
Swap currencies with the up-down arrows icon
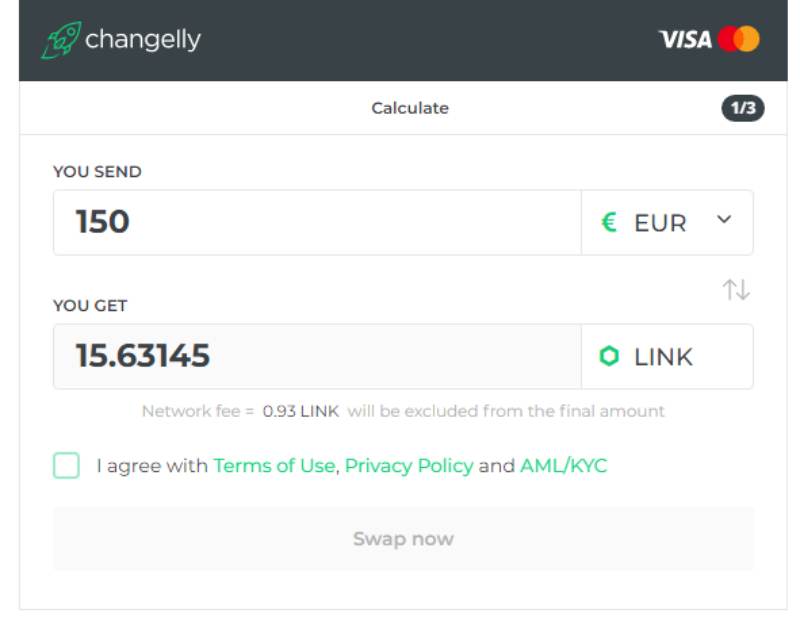click(736, 290)
